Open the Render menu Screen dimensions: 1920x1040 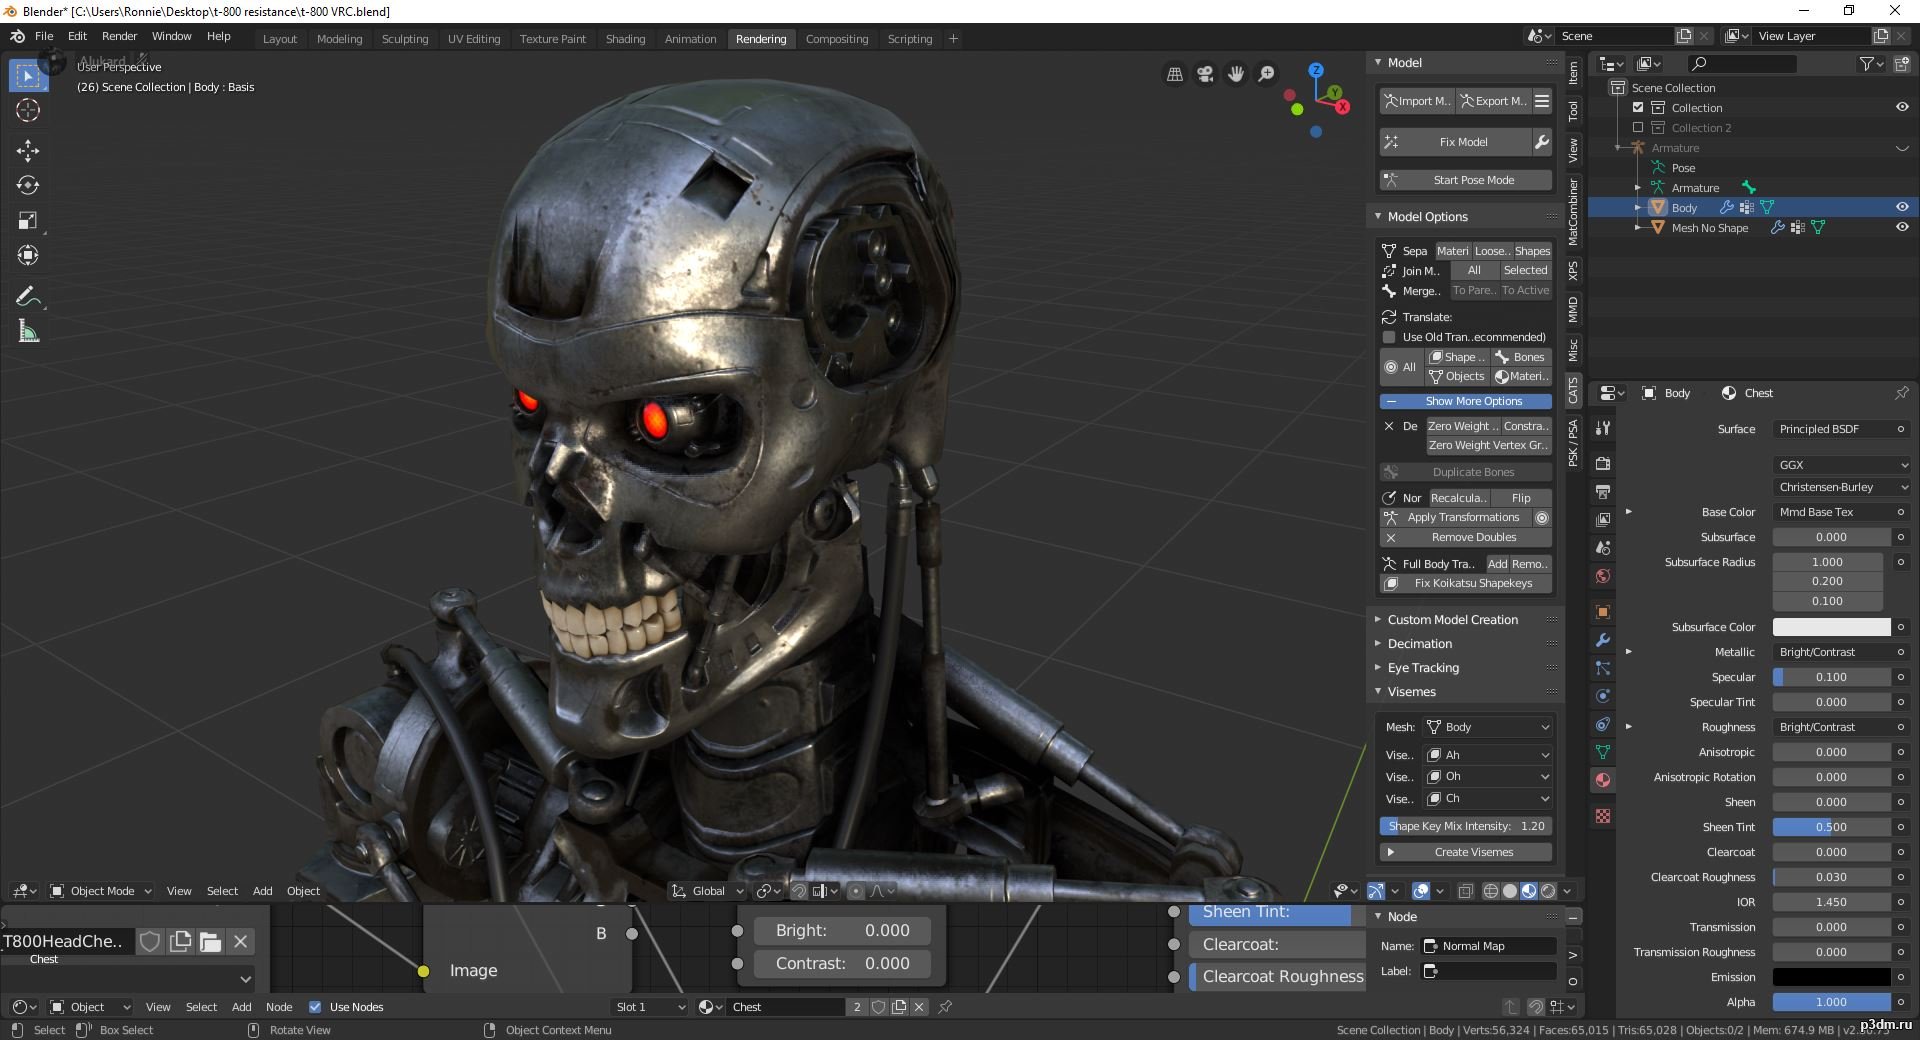[x=119, y=36]
